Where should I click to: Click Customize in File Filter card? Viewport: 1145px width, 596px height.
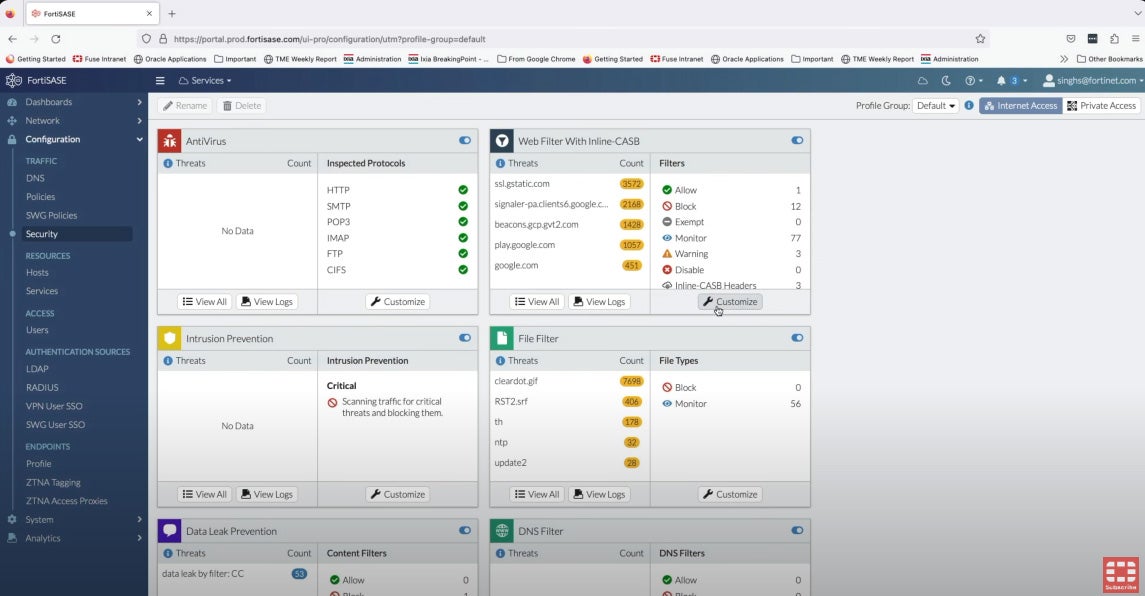[x=730, y=494]
